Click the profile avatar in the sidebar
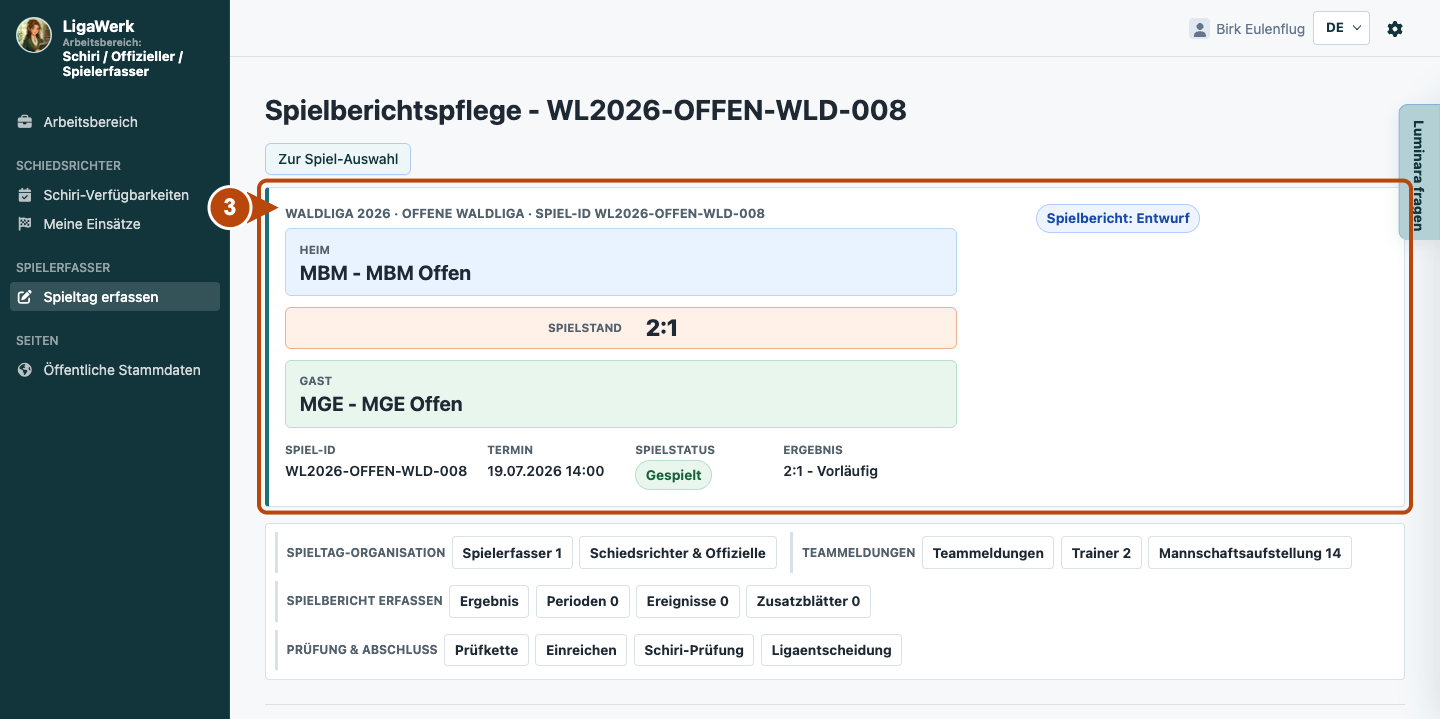Screen dimensions: 1440x719 pyautogui.click(x=34, y=35)
